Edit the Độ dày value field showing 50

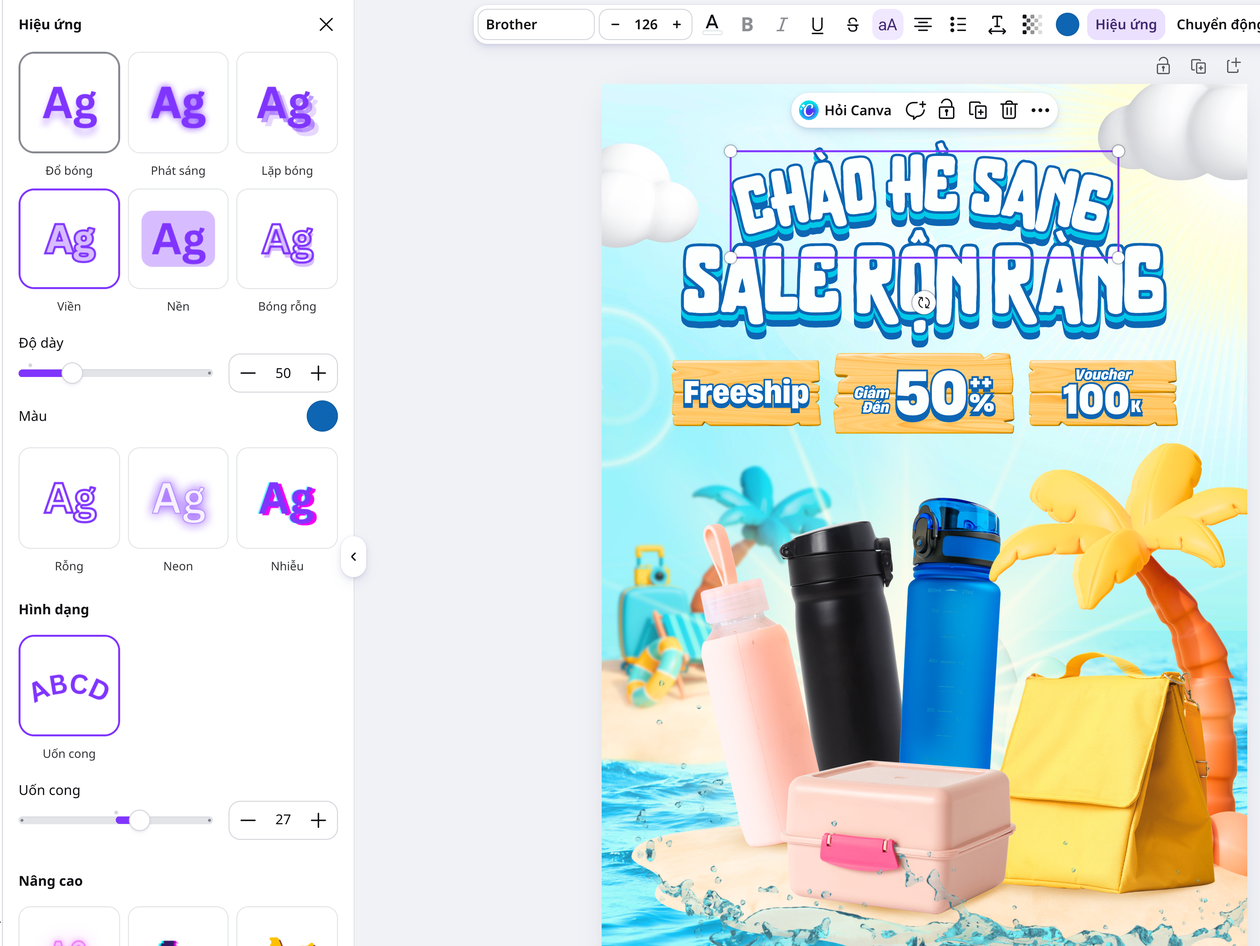(283, 373)
